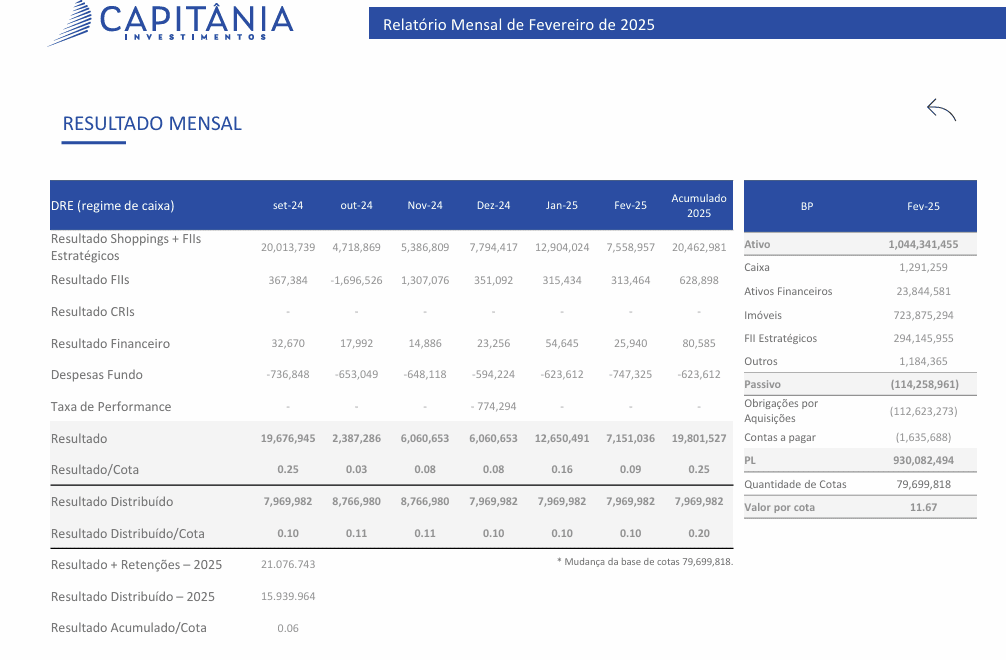Select the Ativo total value 1,044,341,455
The width and height of the screenshot is (1006, 660).
coord(922,244)
